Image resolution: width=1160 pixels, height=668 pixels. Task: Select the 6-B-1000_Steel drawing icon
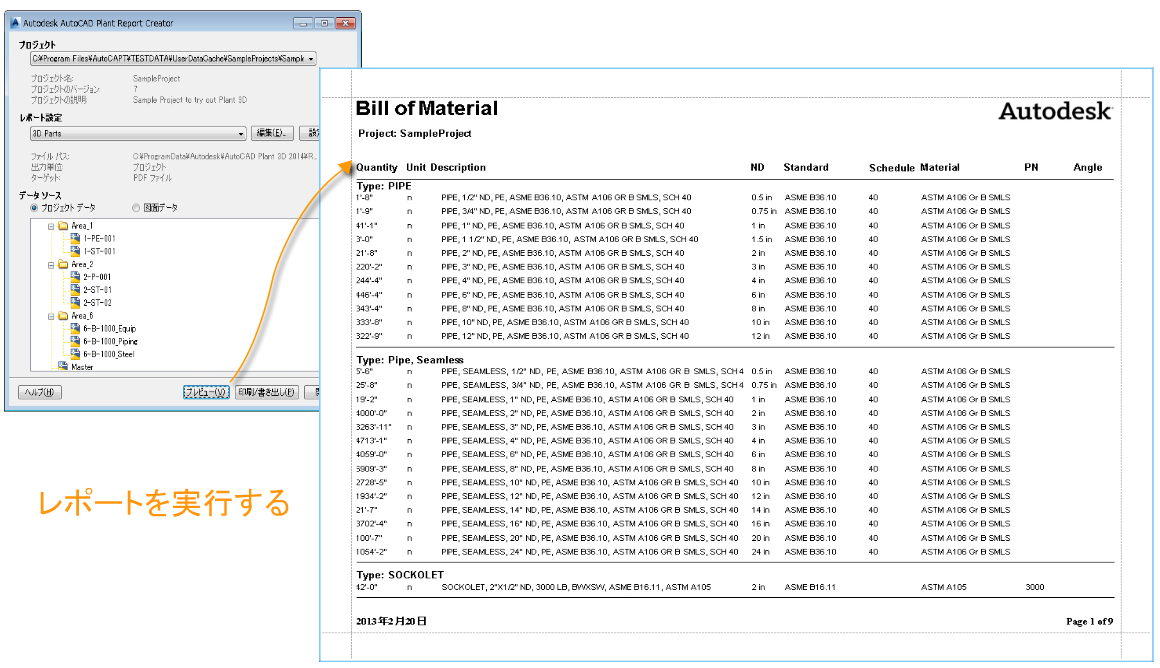coord(75,354)
